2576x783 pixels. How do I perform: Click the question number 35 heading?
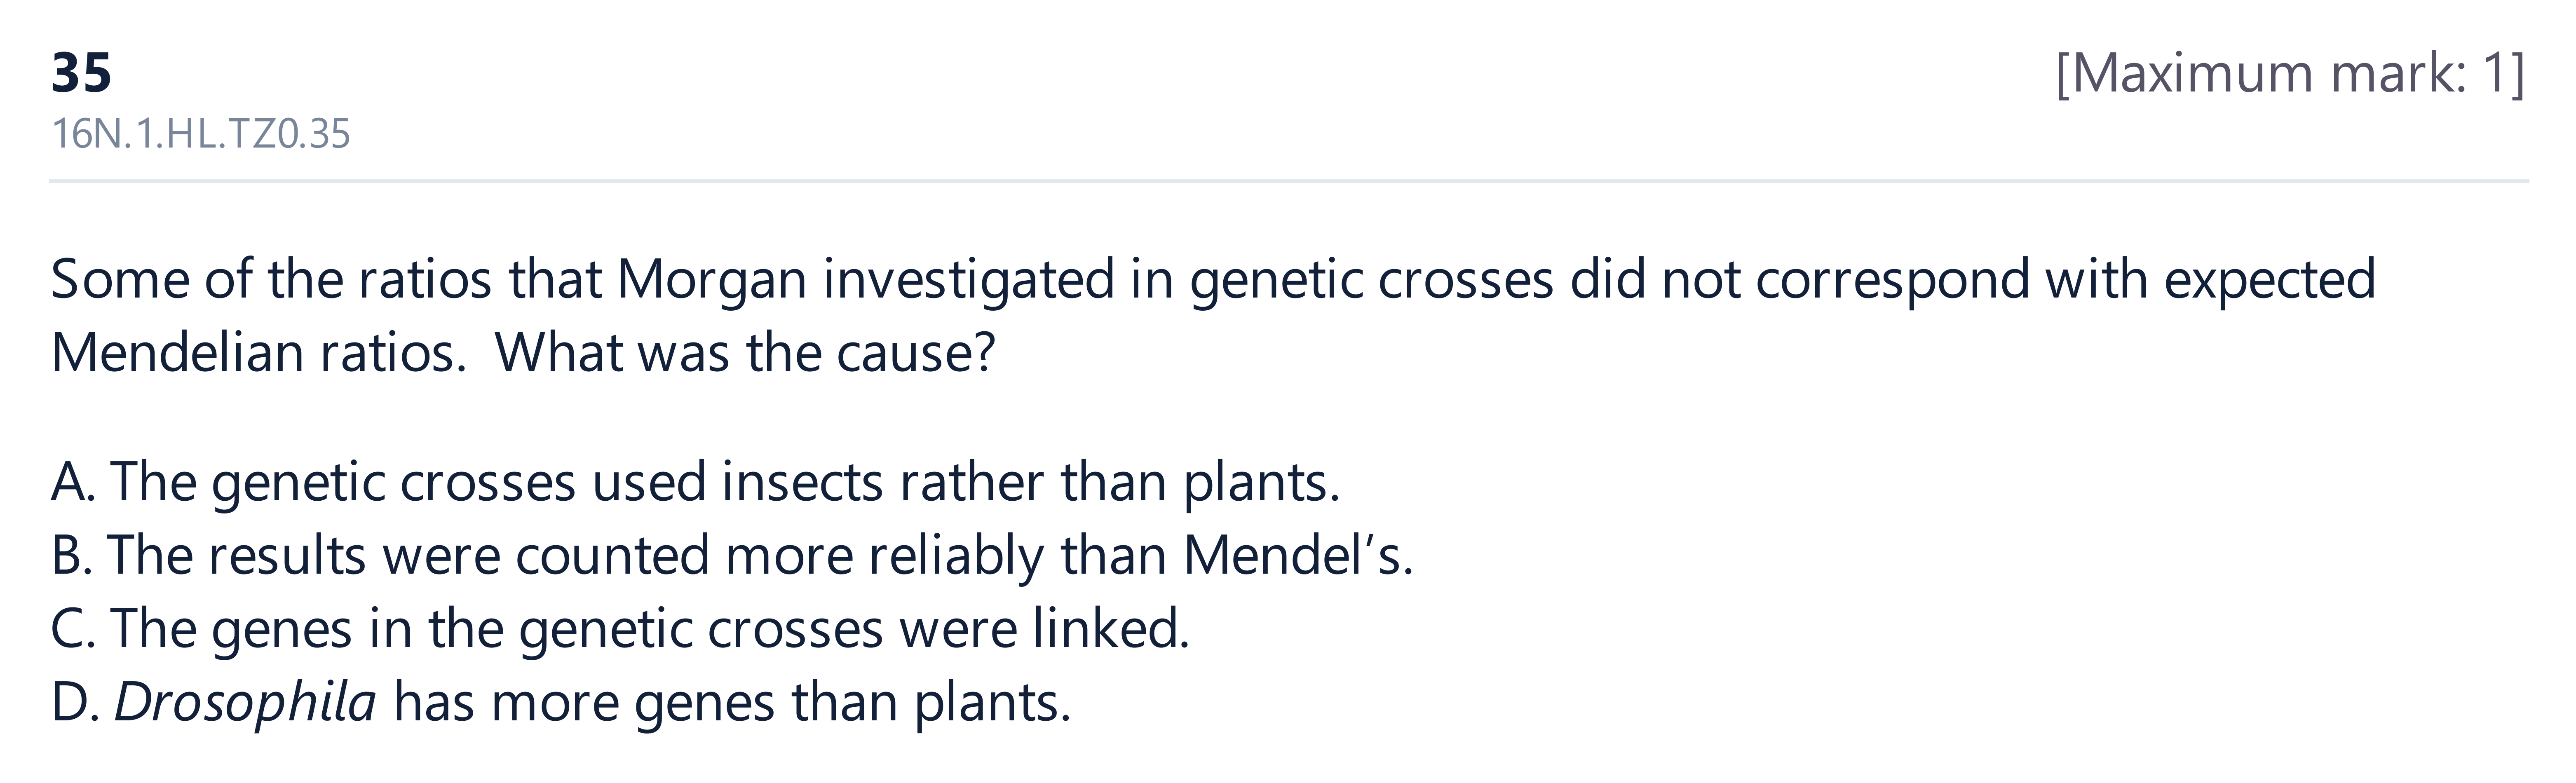(x=81, y=74)
